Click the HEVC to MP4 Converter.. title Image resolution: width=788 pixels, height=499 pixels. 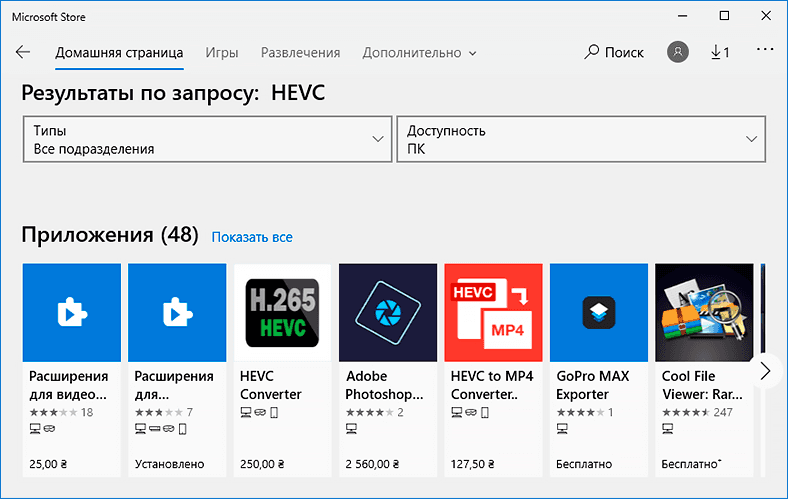click(x=491, y=385)
